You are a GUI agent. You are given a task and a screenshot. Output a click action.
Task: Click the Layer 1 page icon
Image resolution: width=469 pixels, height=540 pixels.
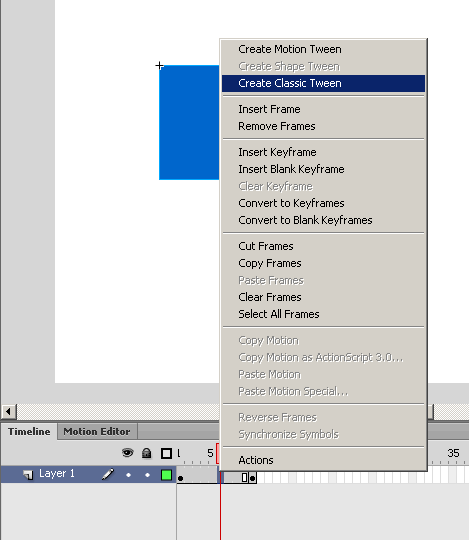point(28,475)
